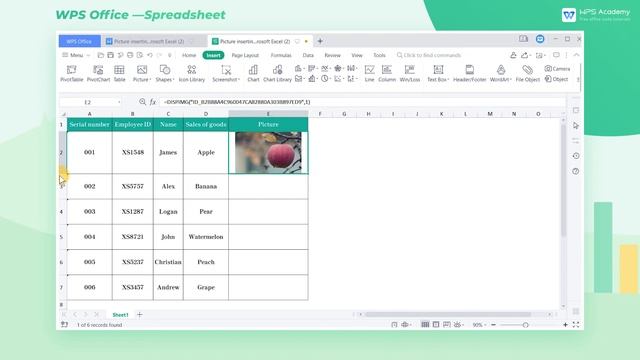
Task: Click the Camera tool
Action: click(557, 69)
